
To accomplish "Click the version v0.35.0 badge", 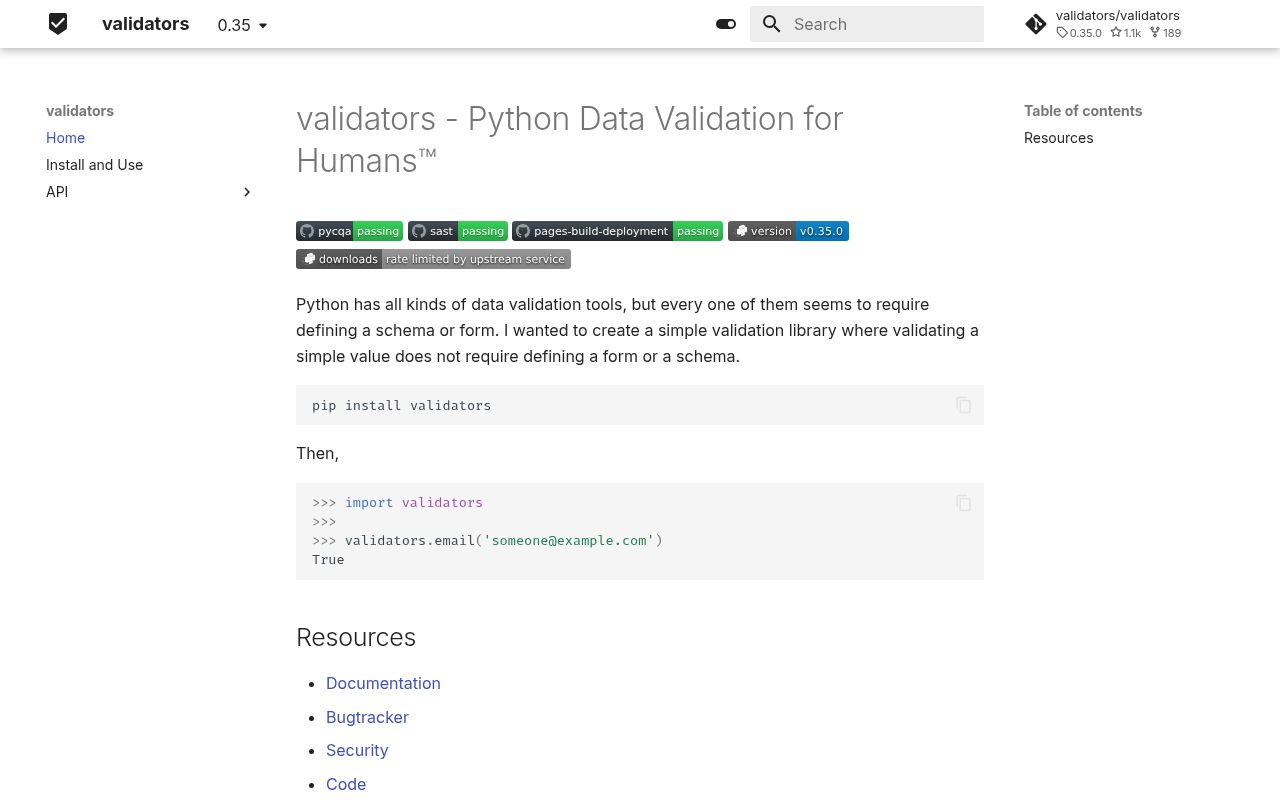I will coord(788,231).
